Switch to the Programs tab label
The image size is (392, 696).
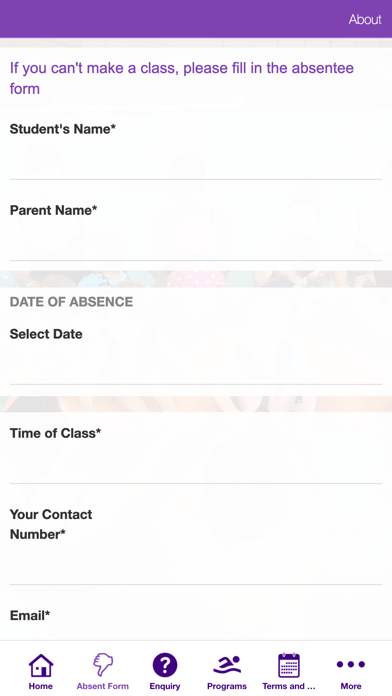tap(227, 686)
